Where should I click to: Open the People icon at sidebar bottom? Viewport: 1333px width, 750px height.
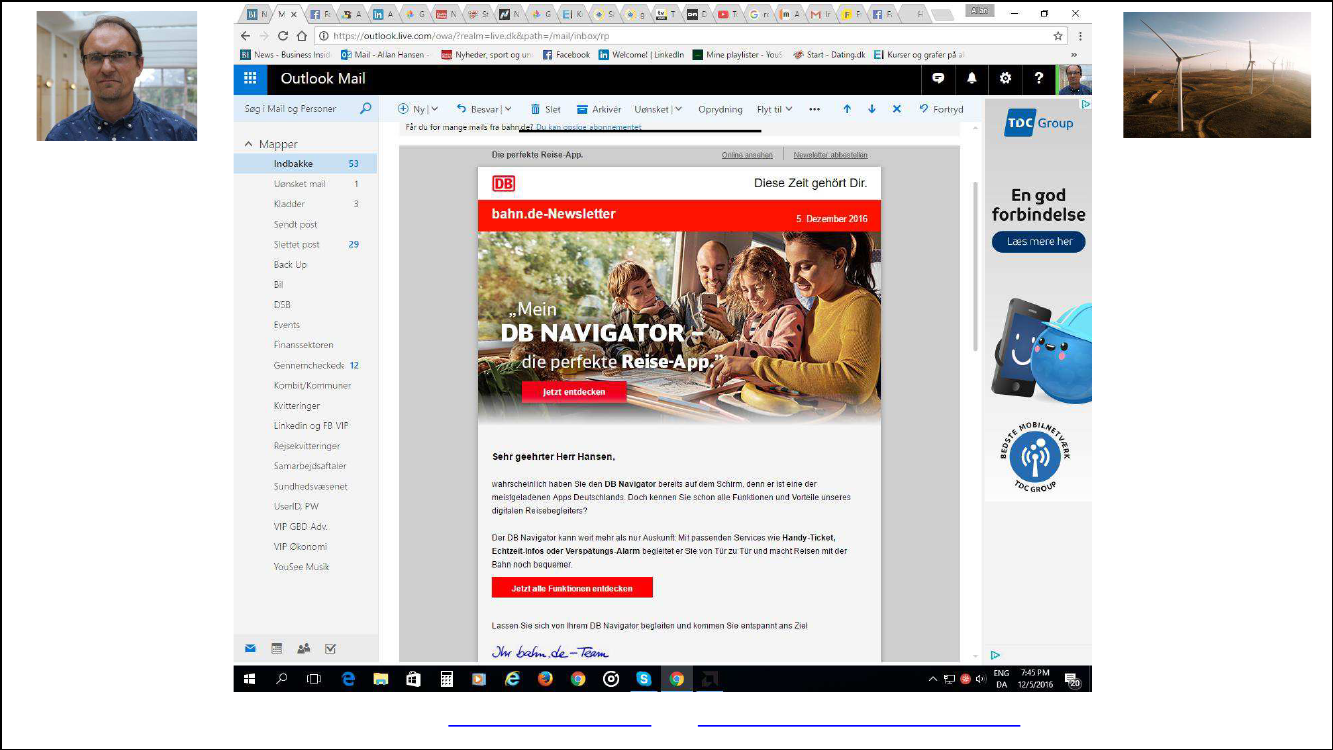[x=303, y=648]
